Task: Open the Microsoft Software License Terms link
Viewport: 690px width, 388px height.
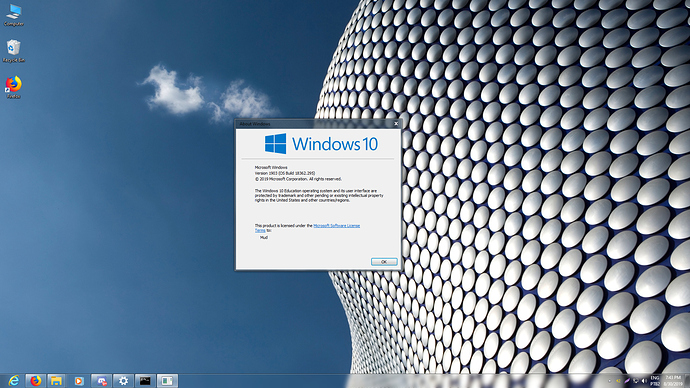Action: tap(307, 228)
